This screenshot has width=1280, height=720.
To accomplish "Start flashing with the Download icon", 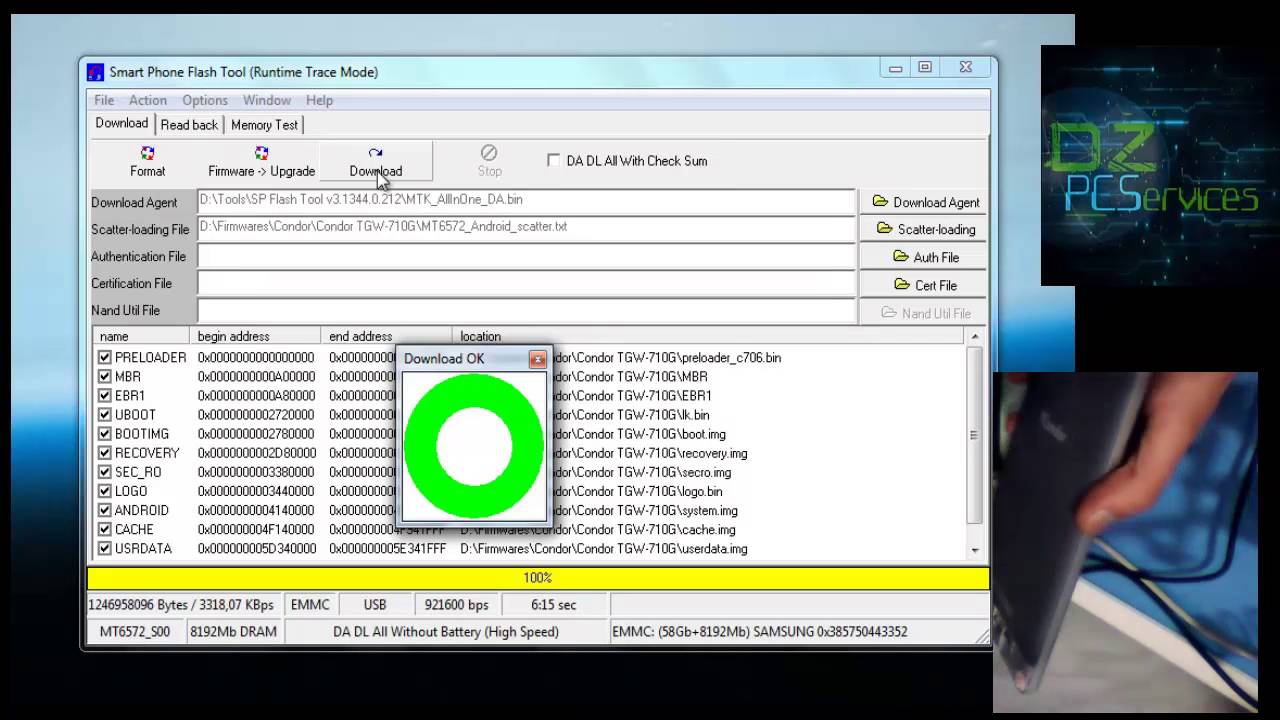I will tap(375, 162).
